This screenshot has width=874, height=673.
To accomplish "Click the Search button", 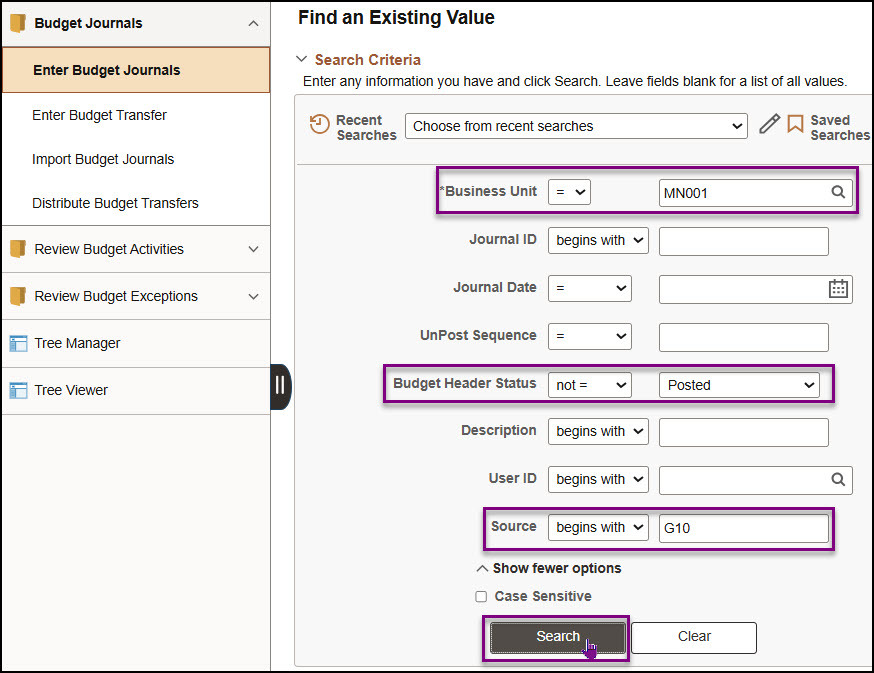I will [x=557, y=637].
